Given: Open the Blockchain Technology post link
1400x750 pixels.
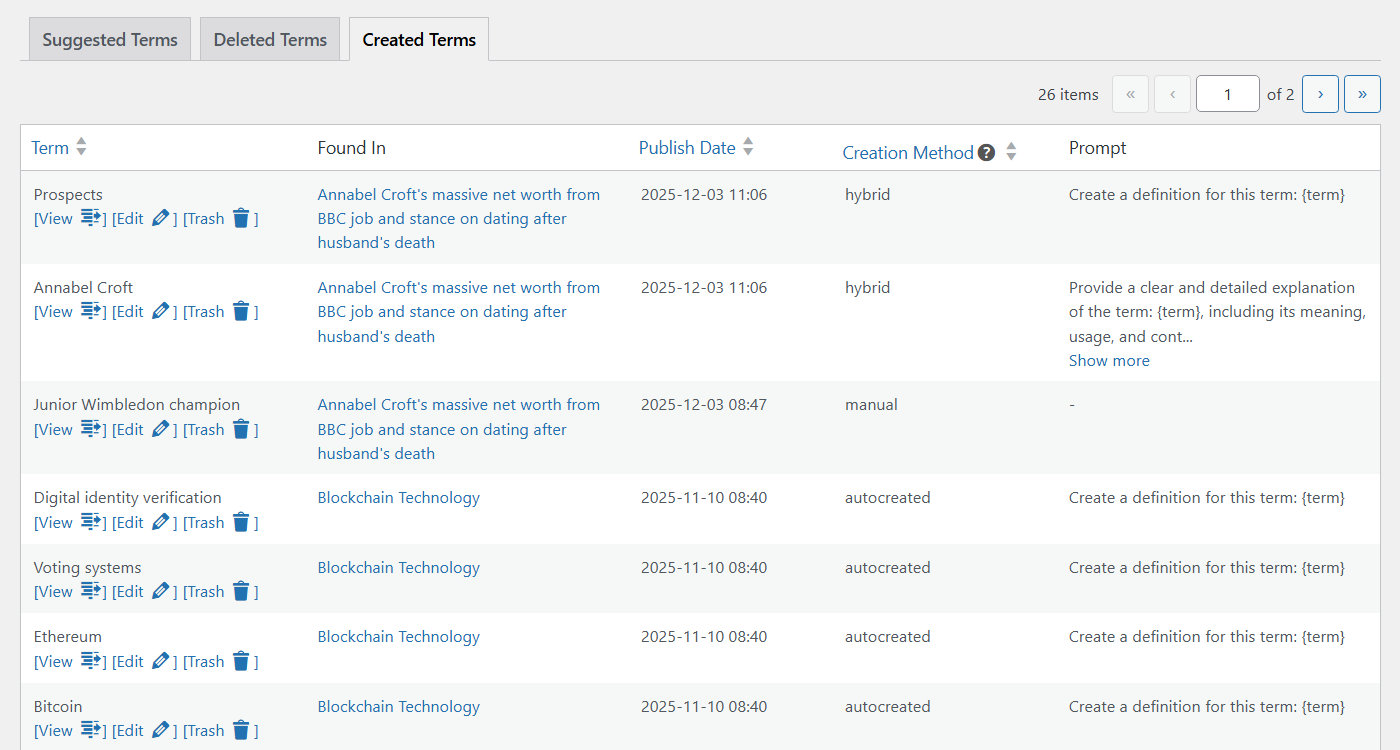Looking at the screenshot, I should (x=398, y=497).
